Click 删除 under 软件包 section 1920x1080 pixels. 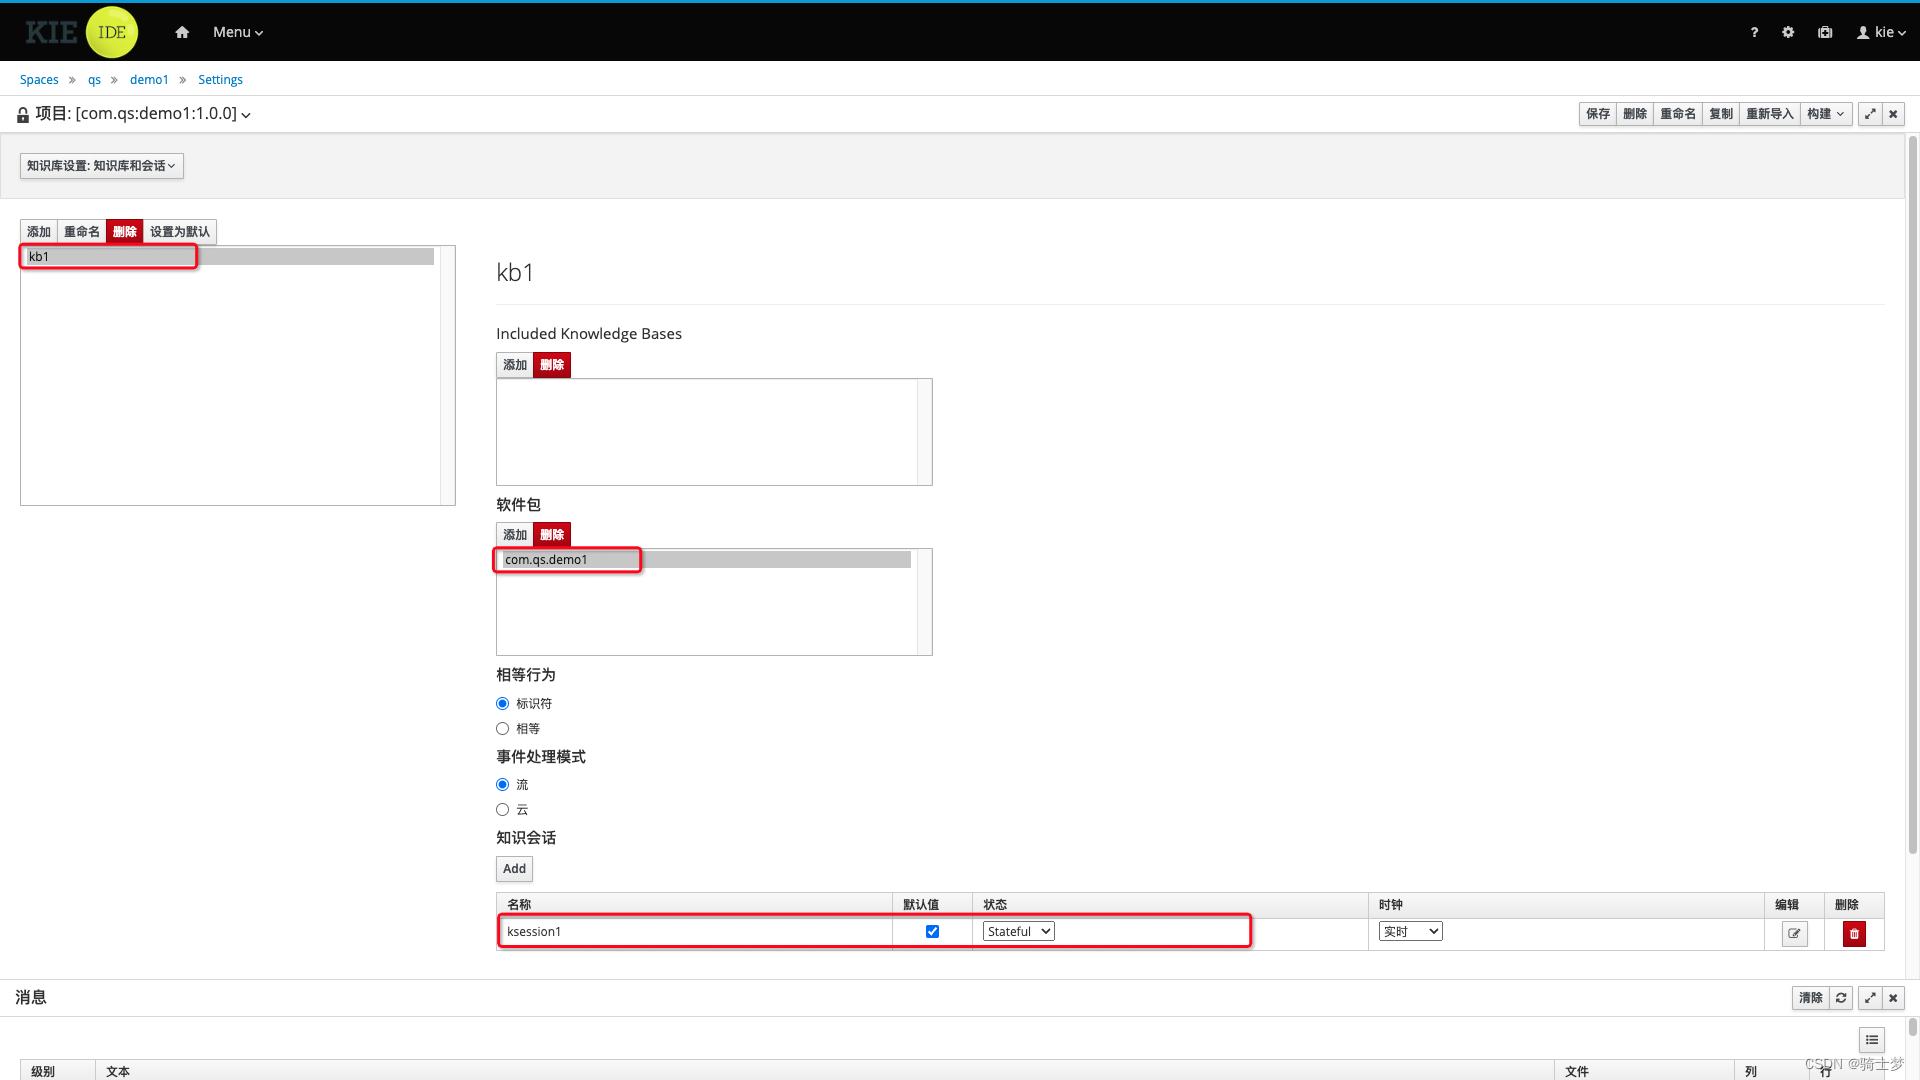(552, 535)
